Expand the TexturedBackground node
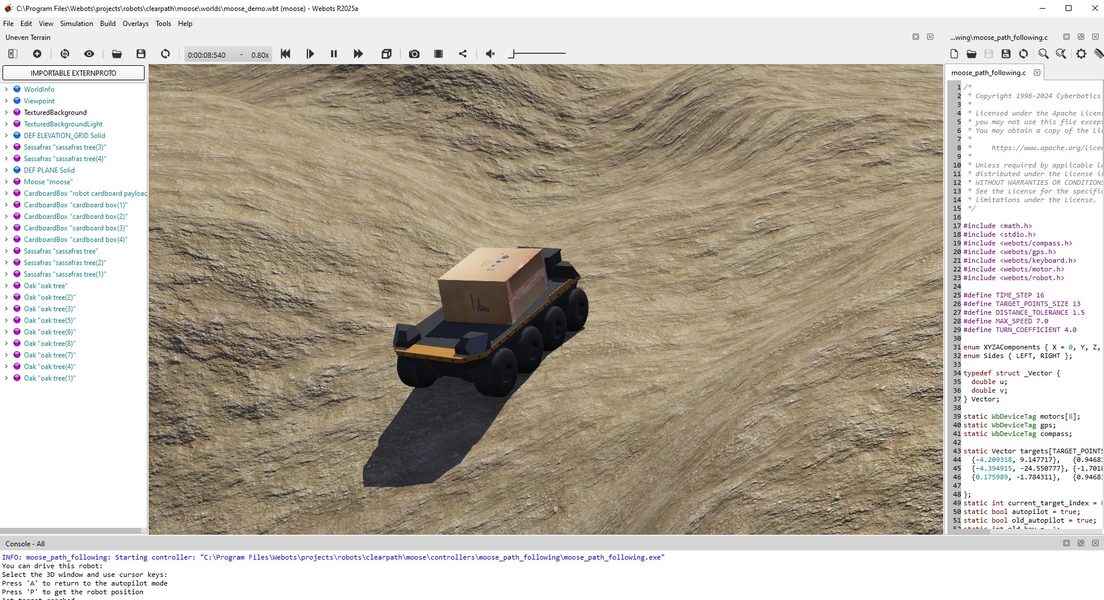Image resolution: width=1104 pixels, height=600 pixels. [x=6, y=112]
